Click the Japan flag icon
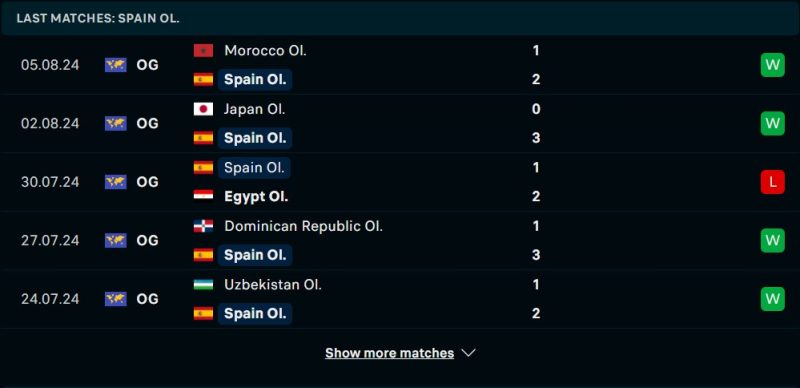The image size is (800, 388). pos(203,109)
